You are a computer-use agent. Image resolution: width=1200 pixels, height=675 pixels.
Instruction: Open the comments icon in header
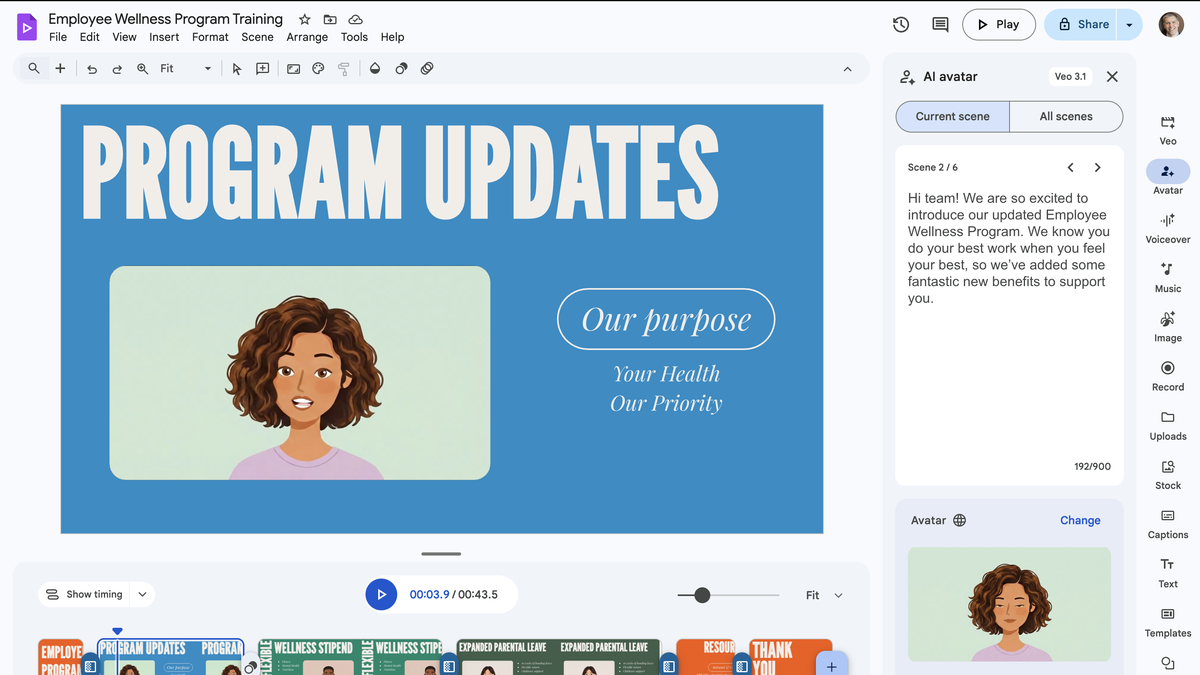940,25
